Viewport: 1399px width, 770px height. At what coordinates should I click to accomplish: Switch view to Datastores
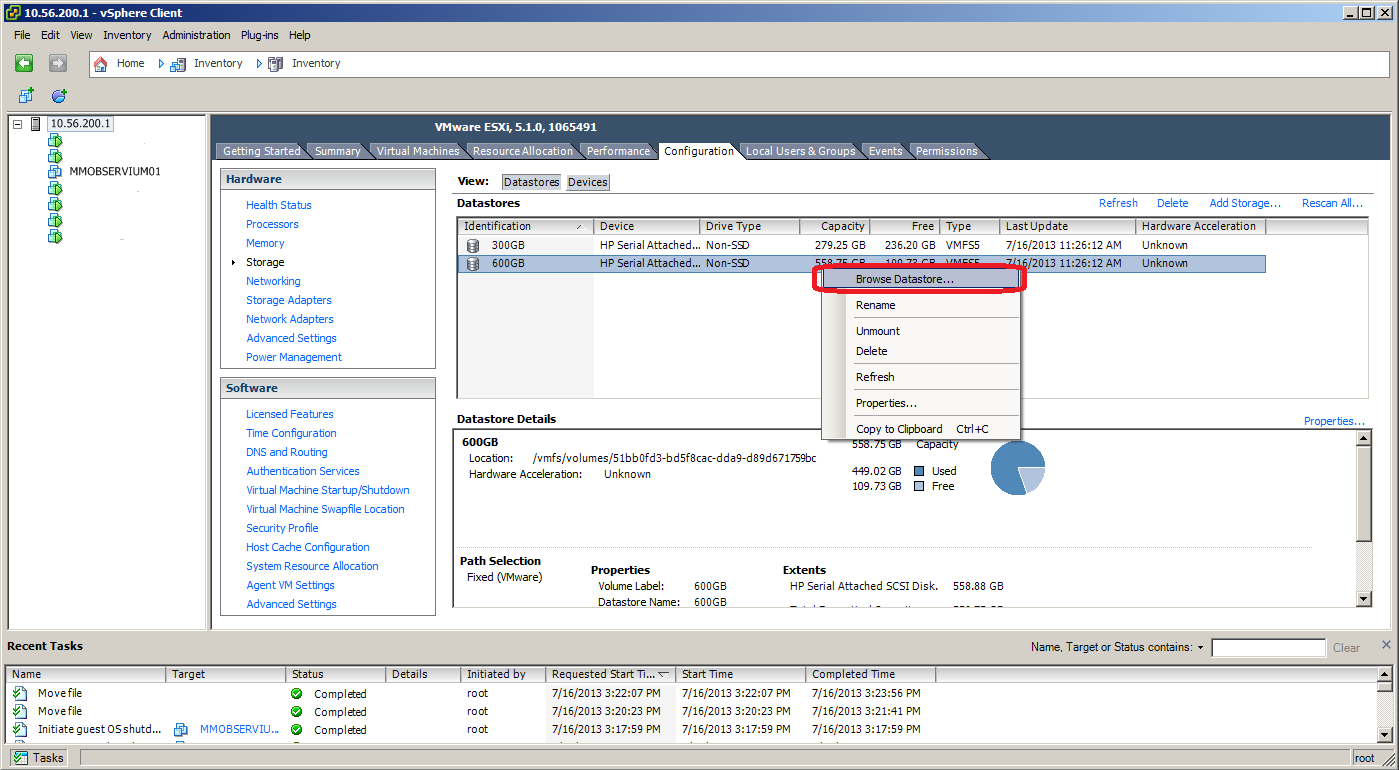coord(531,182)
